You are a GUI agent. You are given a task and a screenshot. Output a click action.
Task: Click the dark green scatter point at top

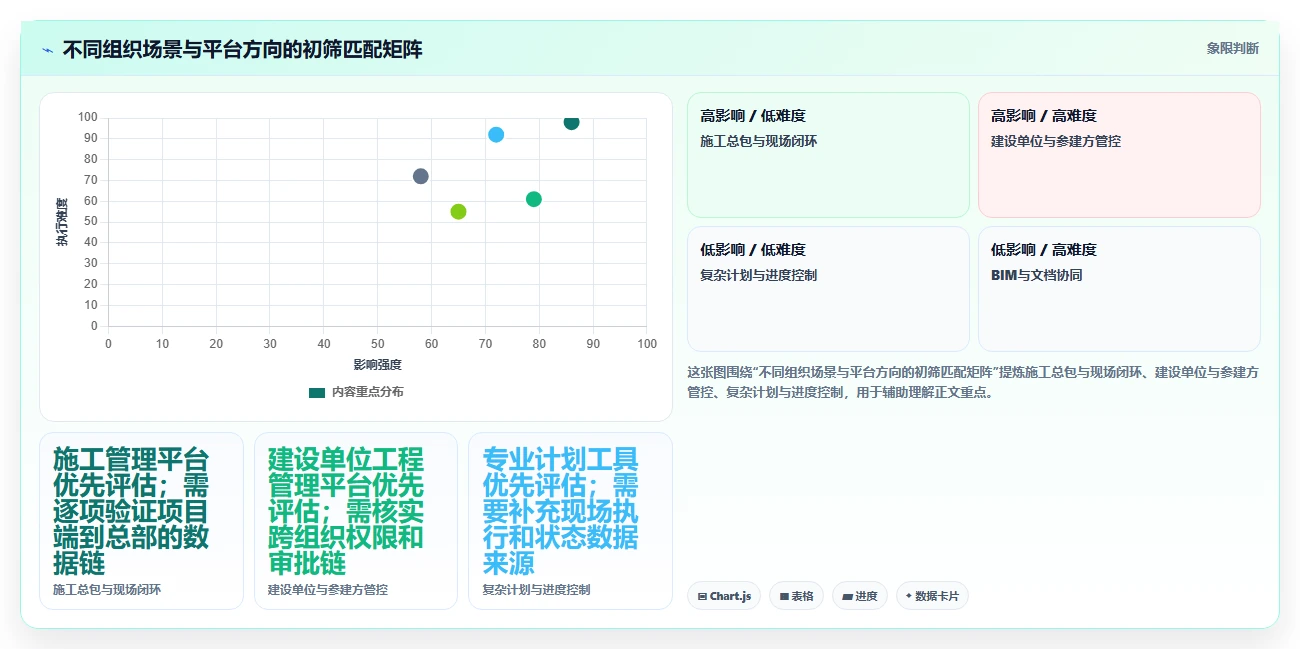pos(571,122)
